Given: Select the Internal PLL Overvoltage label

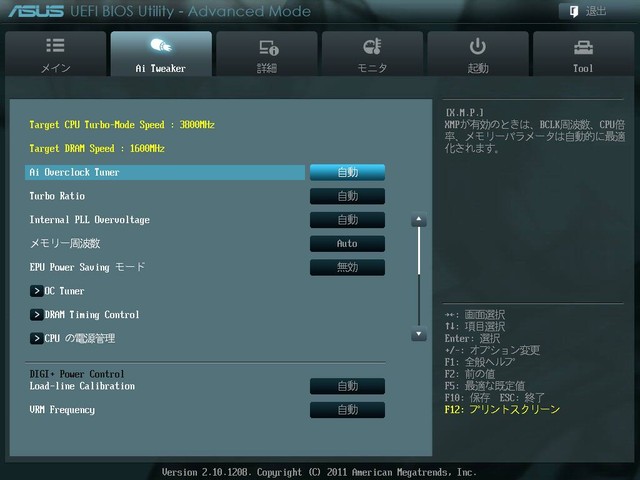Looking at the screenshot, I should (x=89, y=220).
